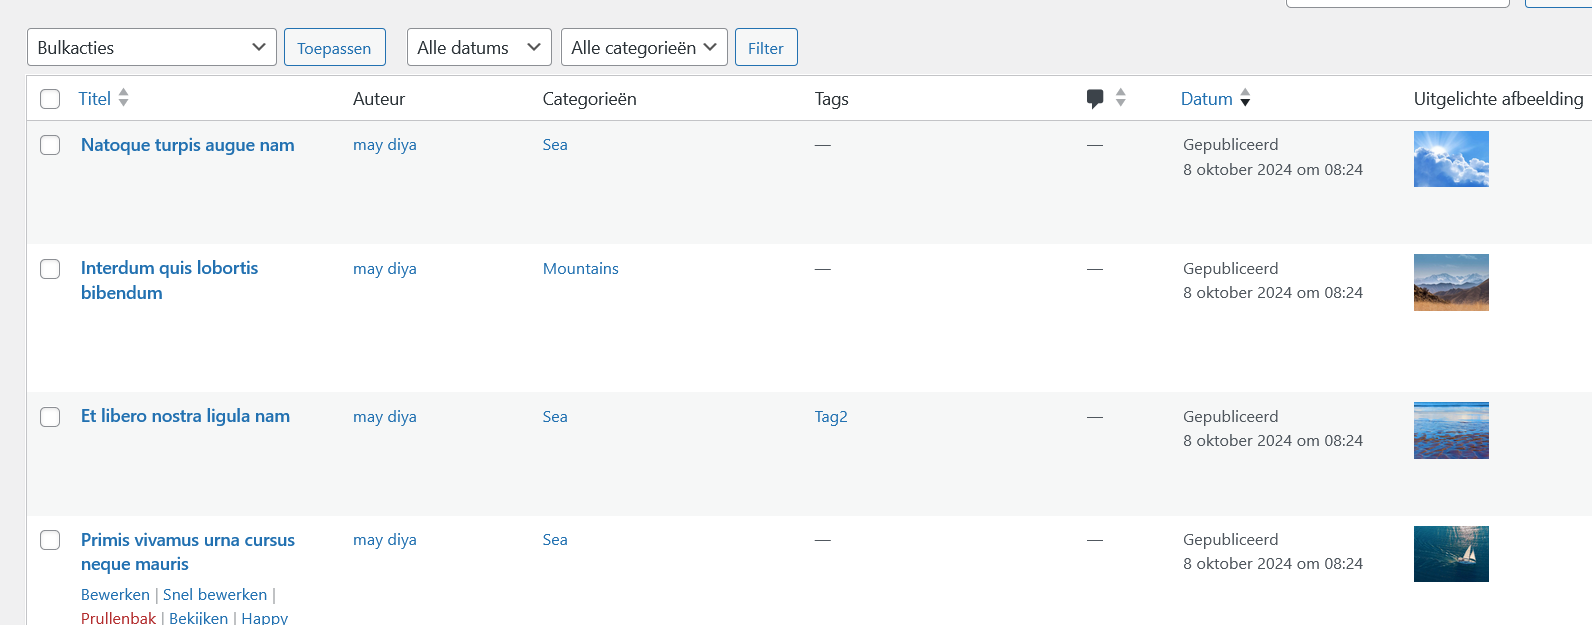Open the sky clouds featured image thumbnail
The image size is (1592, 625).
pos(1450,159)
